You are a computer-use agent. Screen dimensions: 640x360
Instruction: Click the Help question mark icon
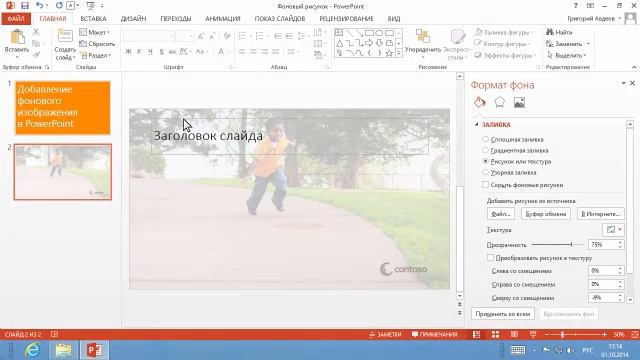576,6
